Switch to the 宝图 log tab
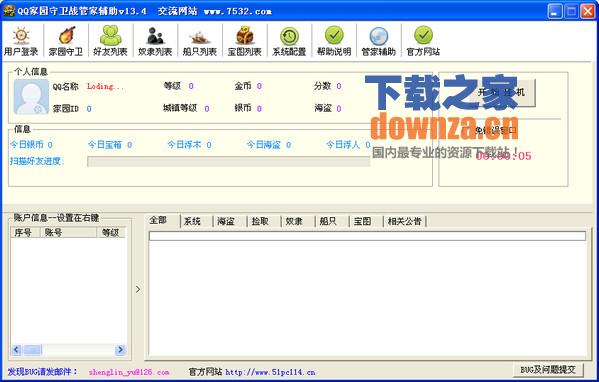This screenshot has width=599, height=382. 362,221
